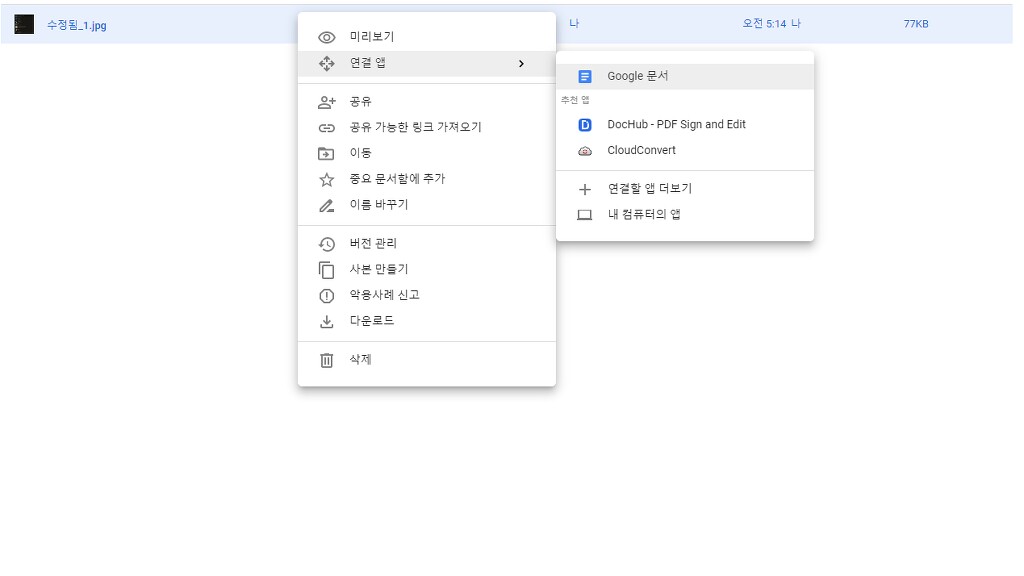Click the 수정됨_1.jpg file name

click(x=77, y=26)
